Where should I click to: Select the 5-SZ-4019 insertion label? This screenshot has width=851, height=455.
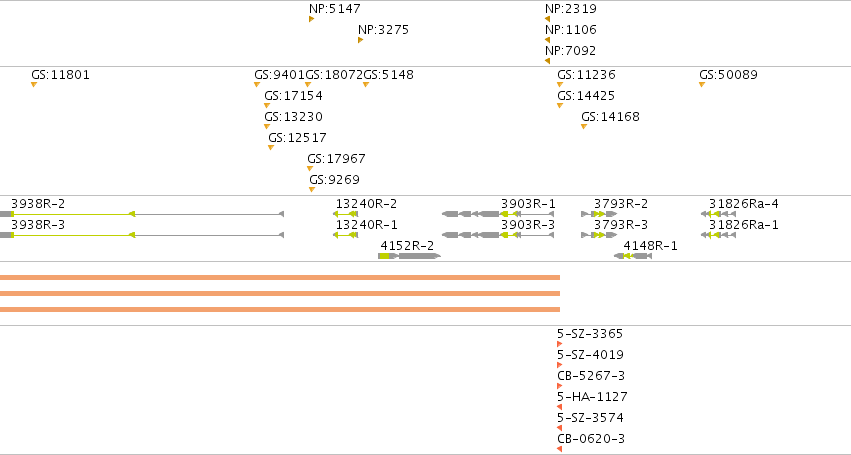click(590, 355)
